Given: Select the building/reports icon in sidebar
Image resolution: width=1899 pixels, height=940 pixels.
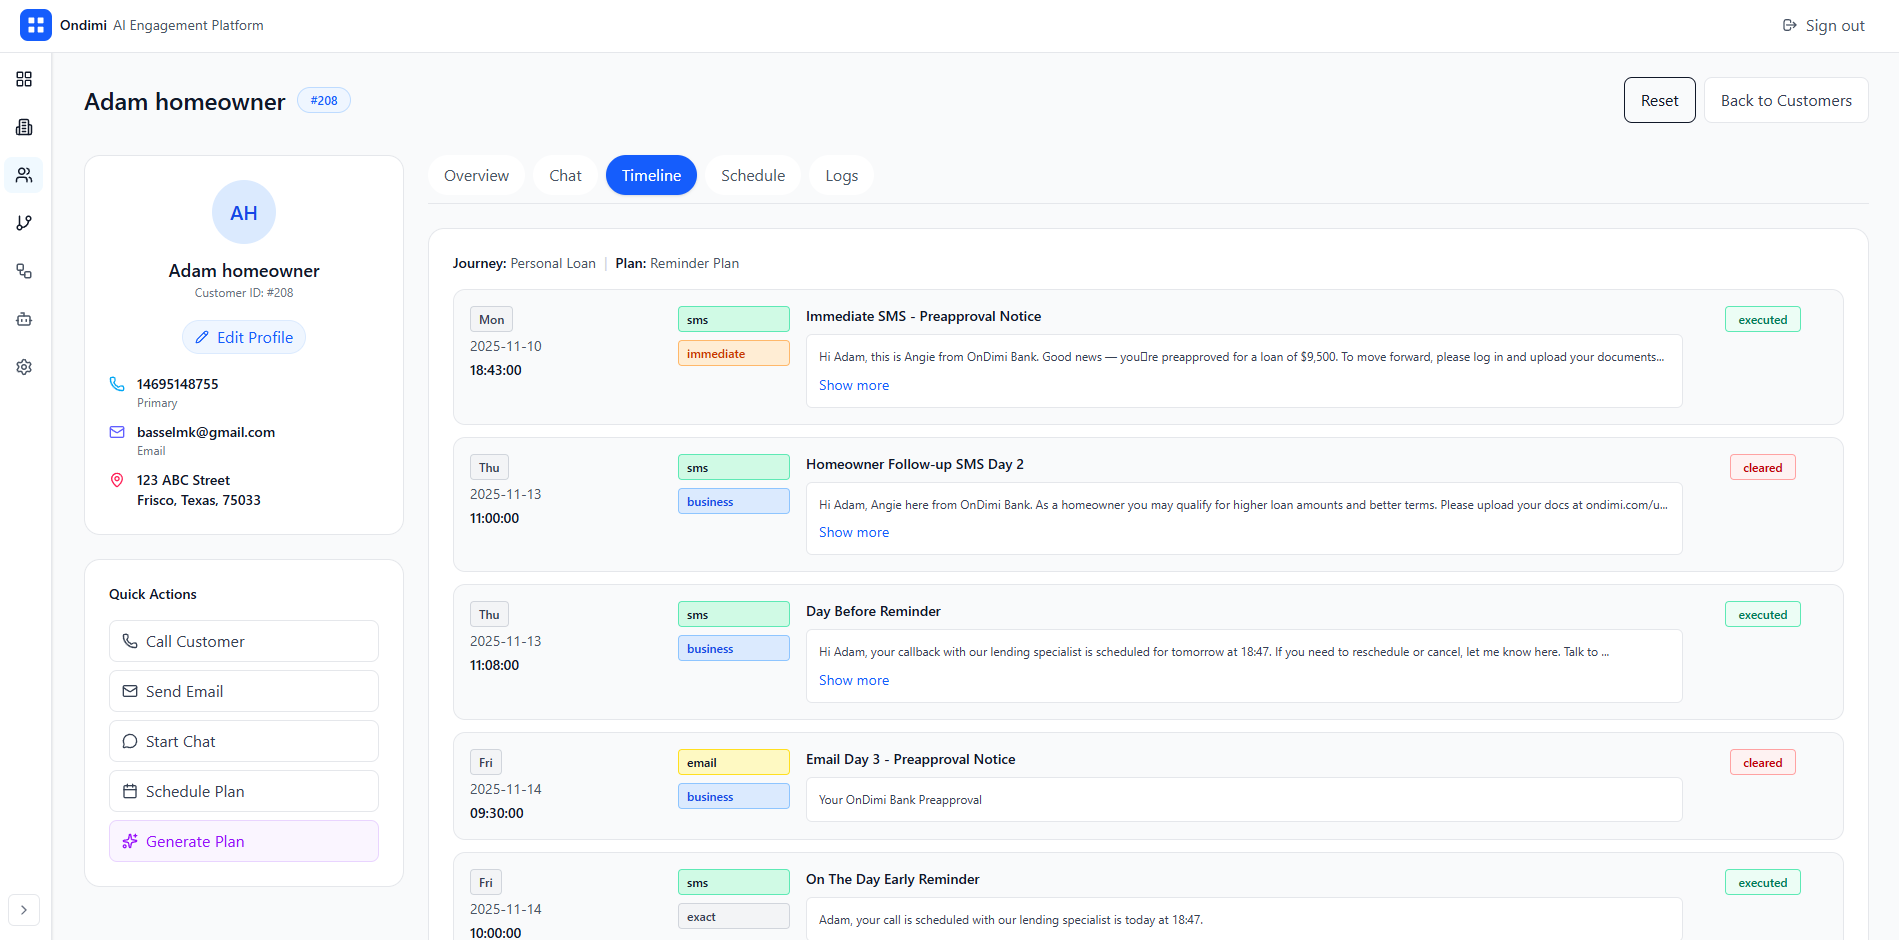Looking at the screenshot, I should [x=24, y=127].
